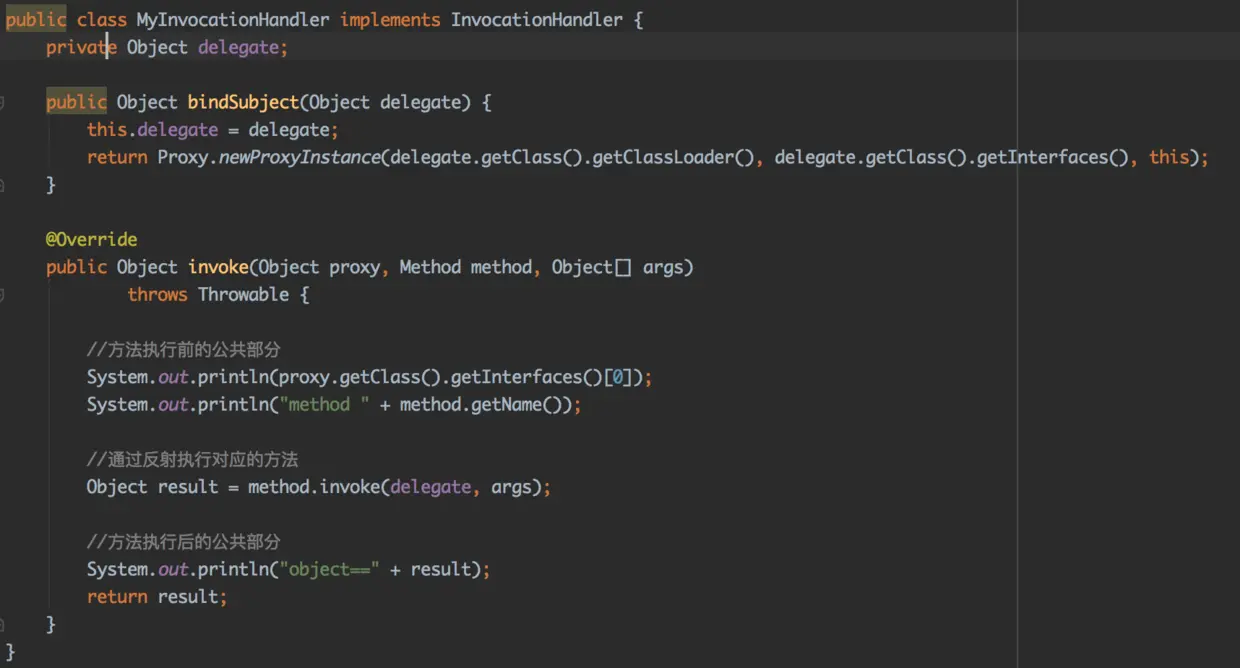Screen dimensions: 1240x668
Task: Click the newProxyInstance method call
Action: click(300, 157)
